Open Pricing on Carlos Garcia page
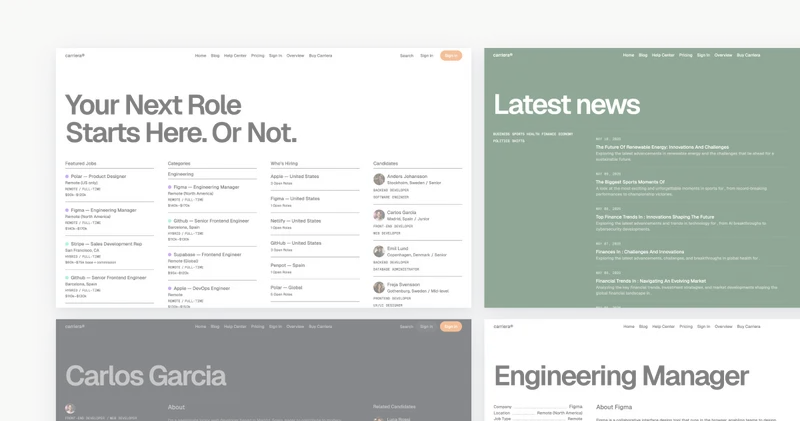This screenshot has width=800, height=421. [x=258, y=327]
